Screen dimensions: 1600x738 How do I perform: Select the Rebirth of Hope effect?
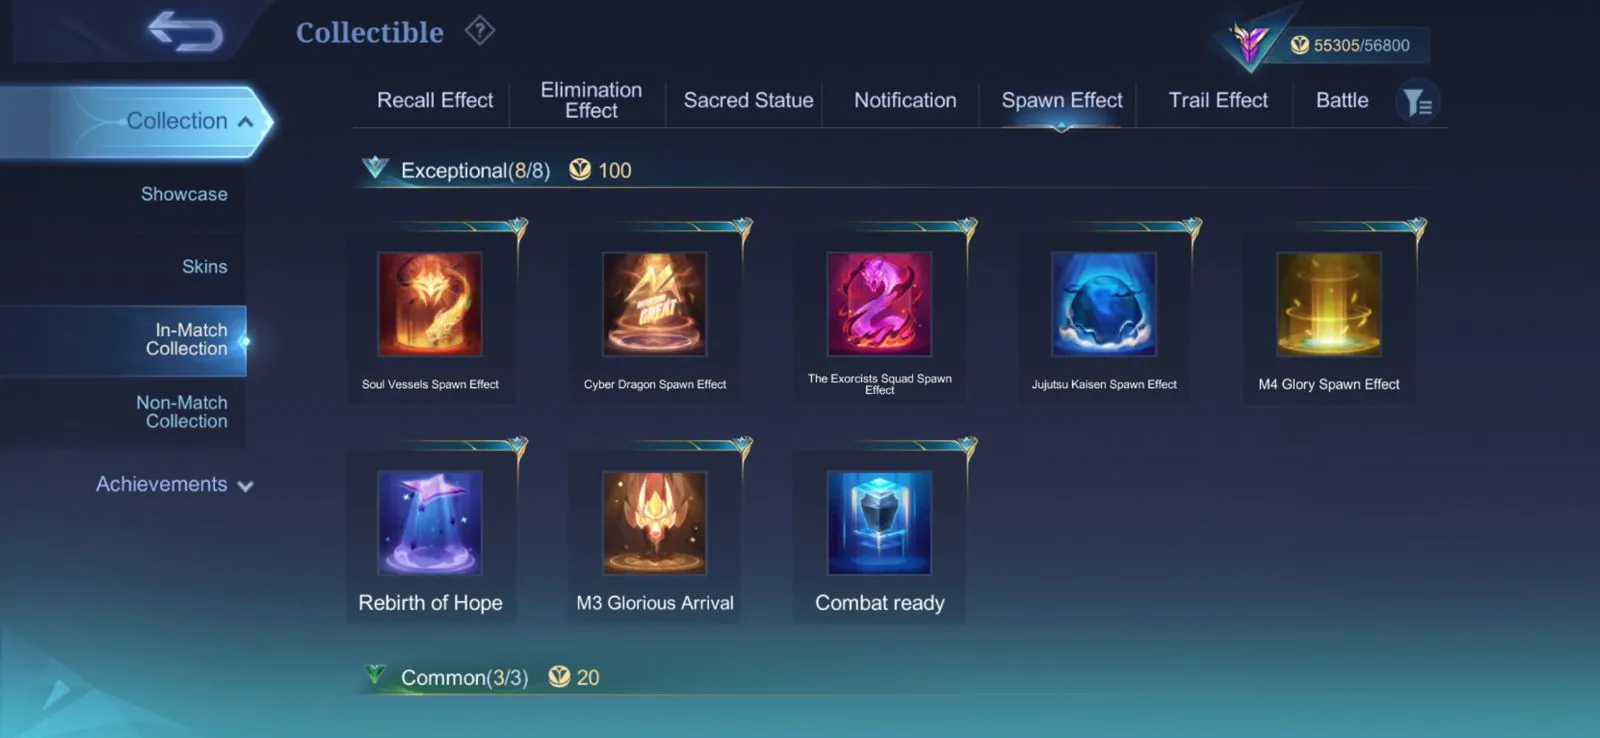pos(430,523)
